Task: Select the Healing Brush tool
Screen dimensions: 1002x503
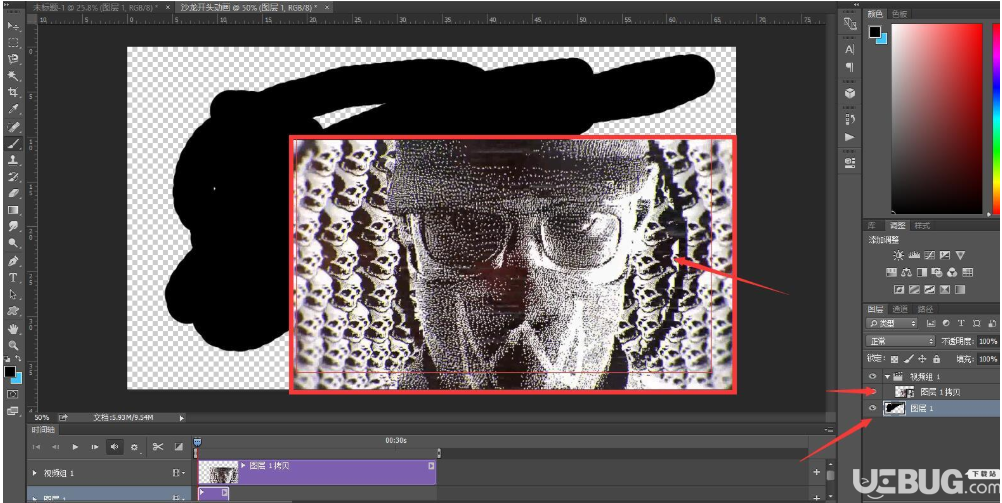Action: 13,127
